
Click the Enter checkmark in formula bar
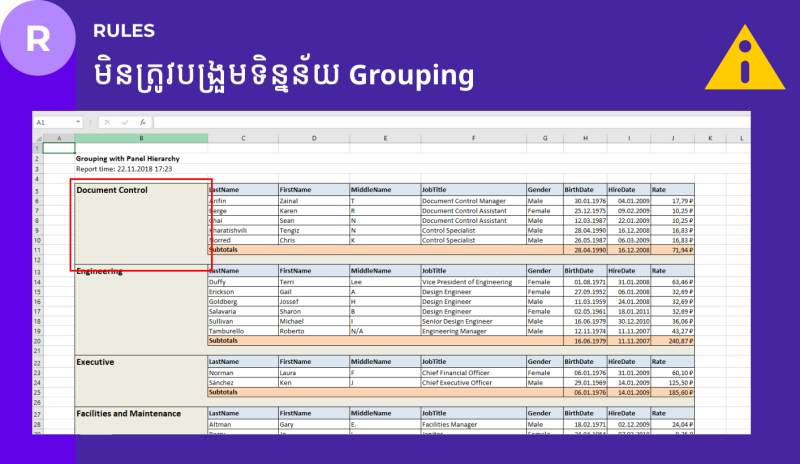(x=125, y=122)
